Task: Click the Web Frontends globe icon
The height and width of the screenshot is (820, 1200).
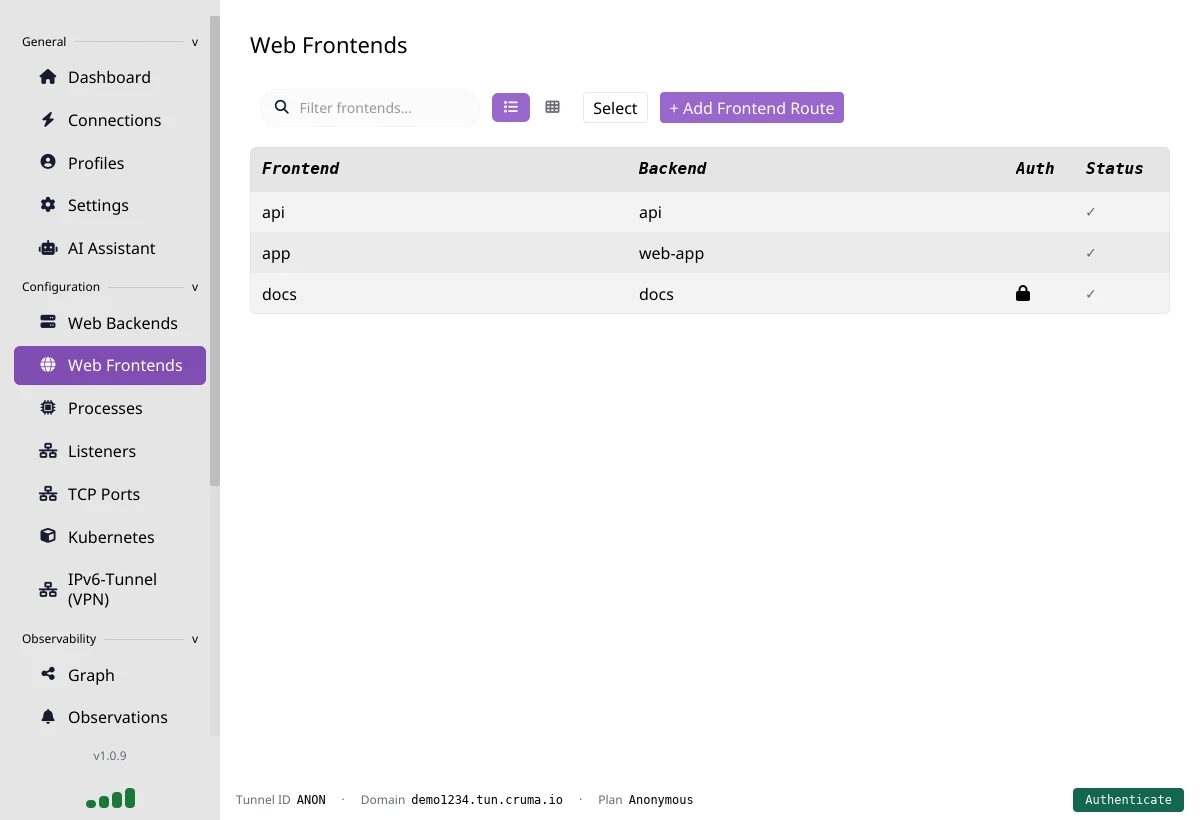Action: 48,365
